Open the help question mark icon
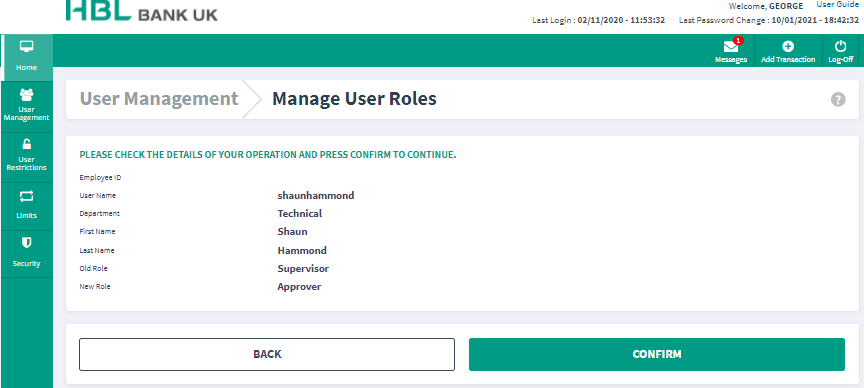 coord(838,99)
